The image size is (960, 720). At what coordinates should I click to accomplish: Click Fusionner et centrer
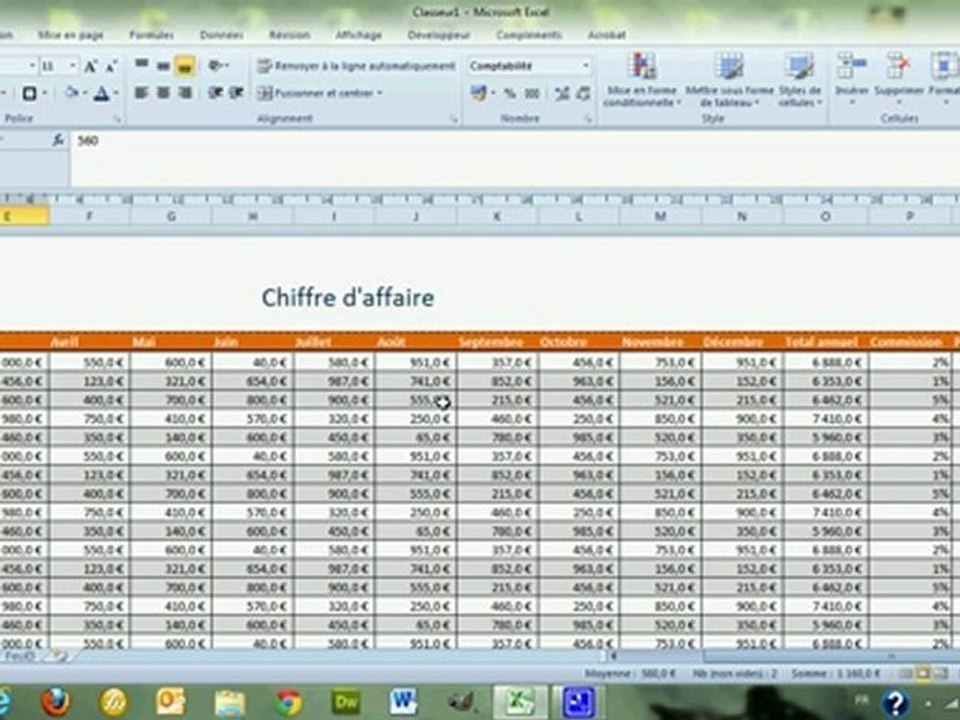(x=315, y=93)
